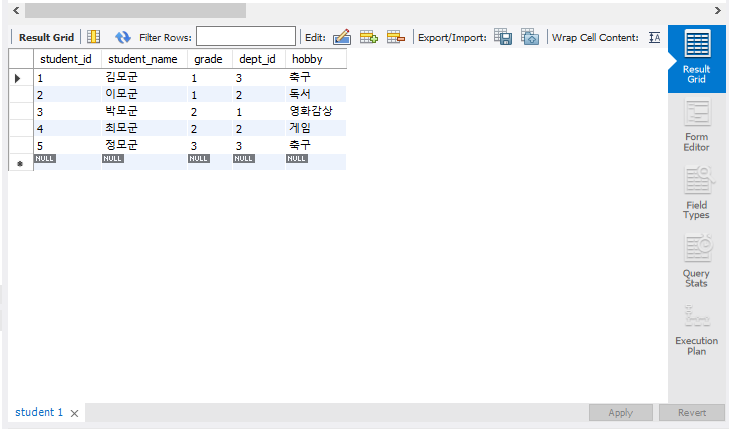Viewport: 729px width, 429px height.
Task: Toggle Wrap Cell Content icon
Action: coord(655,38)
